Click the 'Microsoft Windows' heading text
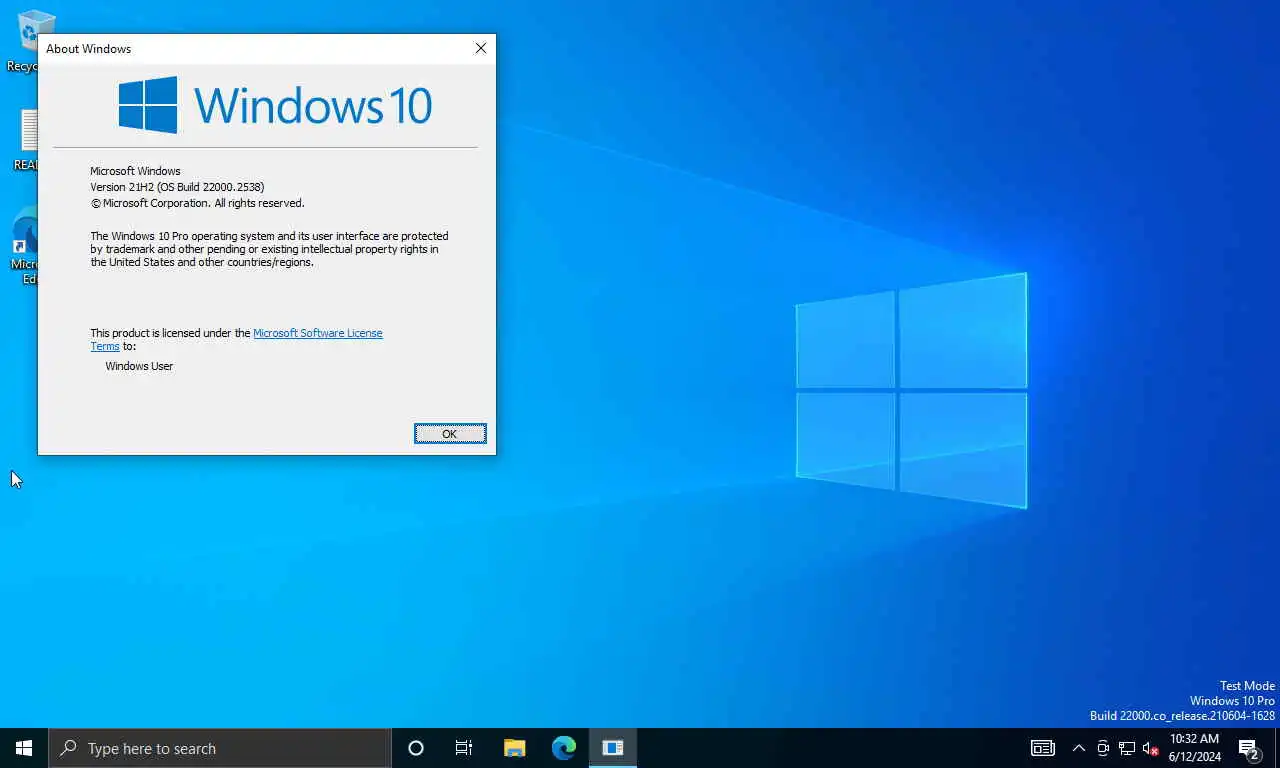 click(135, 171)
